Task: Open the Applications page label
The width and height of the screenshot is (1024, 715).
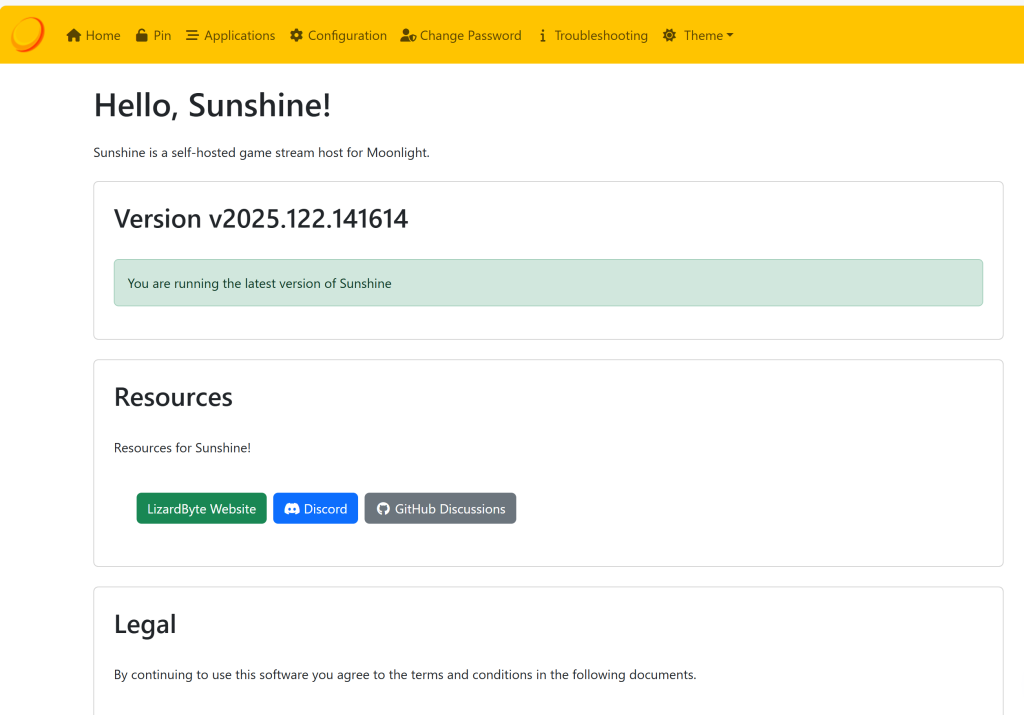Action: click(239, 36)
